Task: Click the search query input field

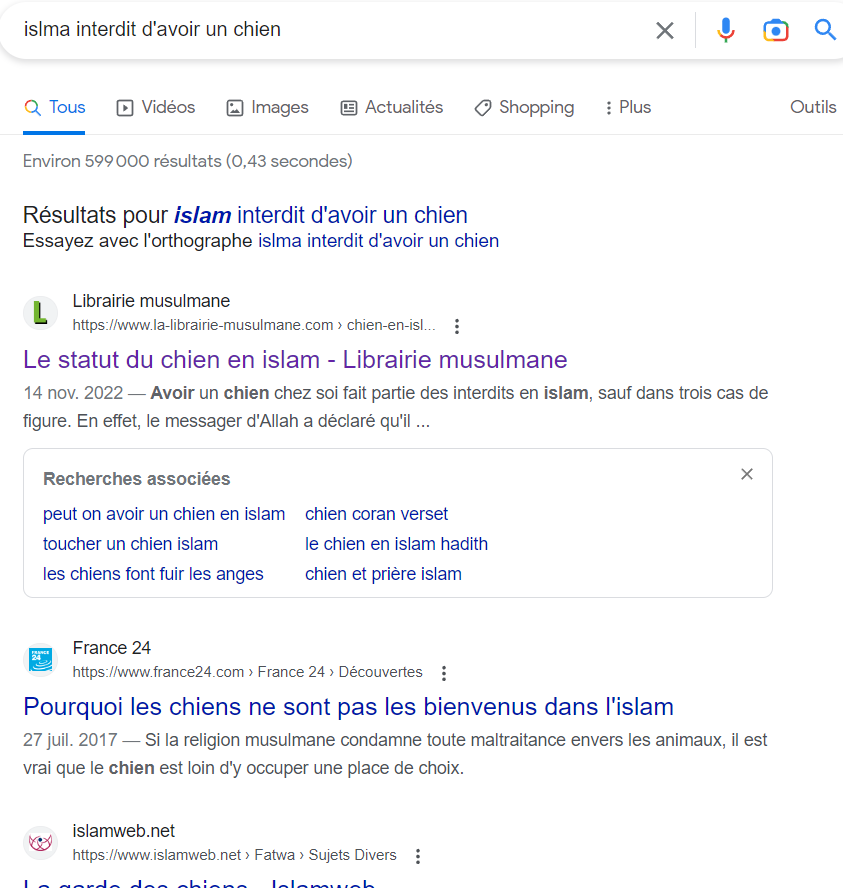Action: [334, 29]
